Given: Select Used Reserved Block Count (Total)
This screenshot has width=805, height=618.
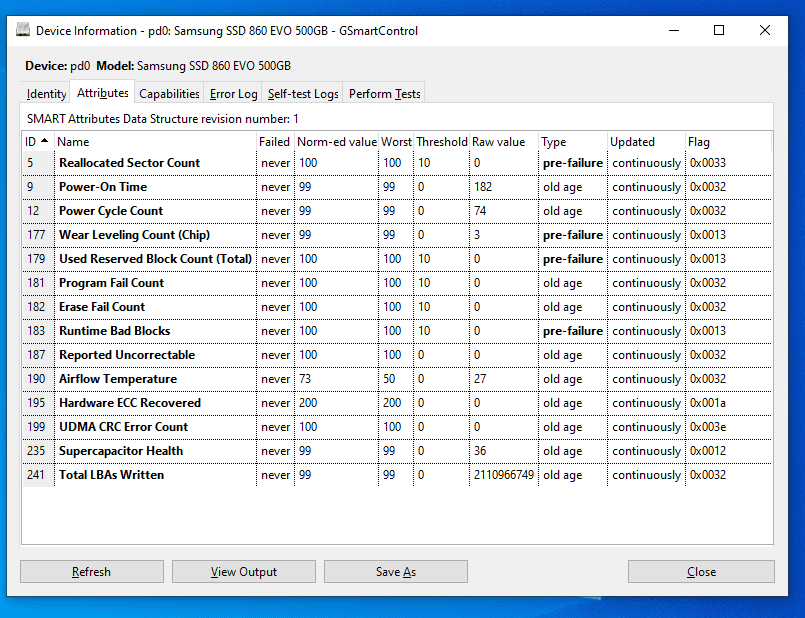Looking at the screenshot, I should (x=397, y=259).
